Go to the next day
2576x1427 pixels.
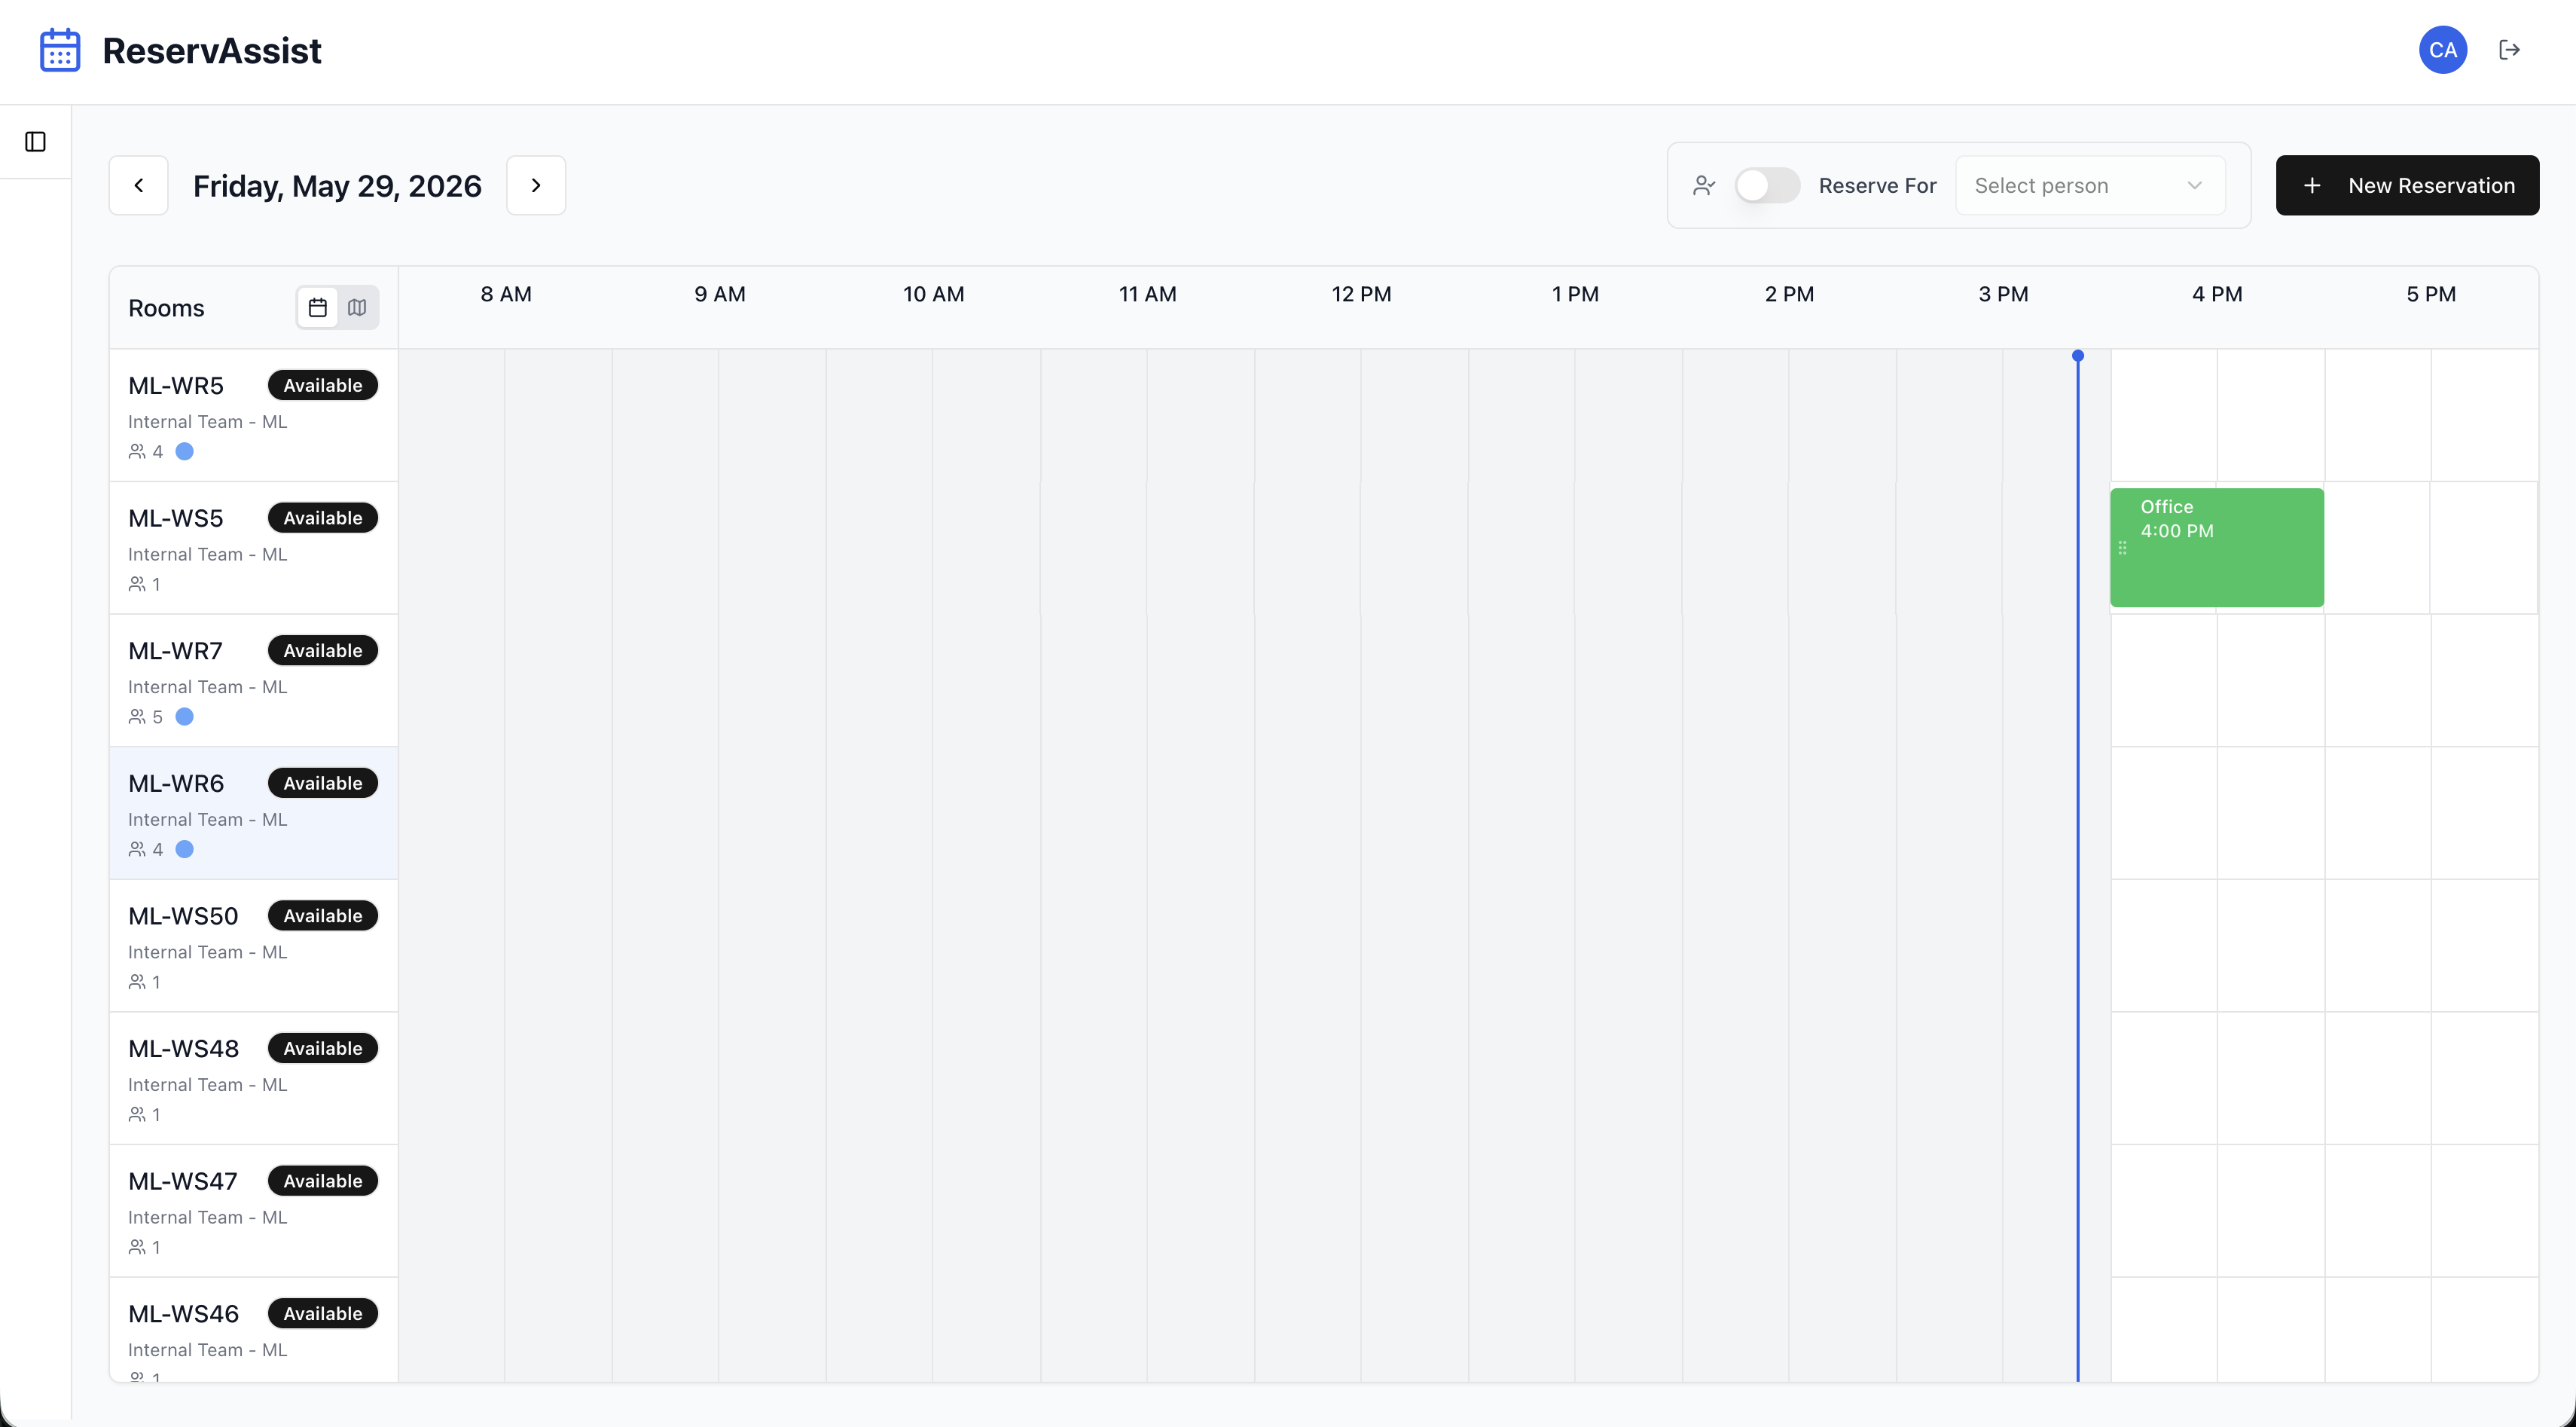click(536, 185)
